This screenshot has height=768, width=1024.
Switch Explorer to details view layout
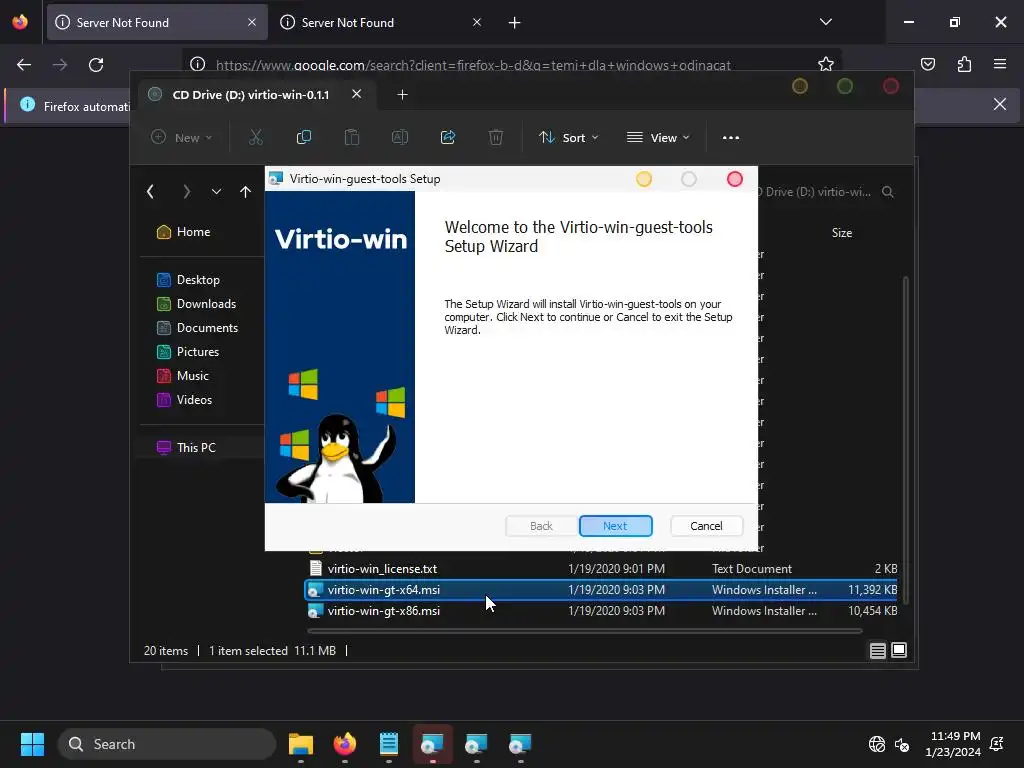tap(878, 650)
